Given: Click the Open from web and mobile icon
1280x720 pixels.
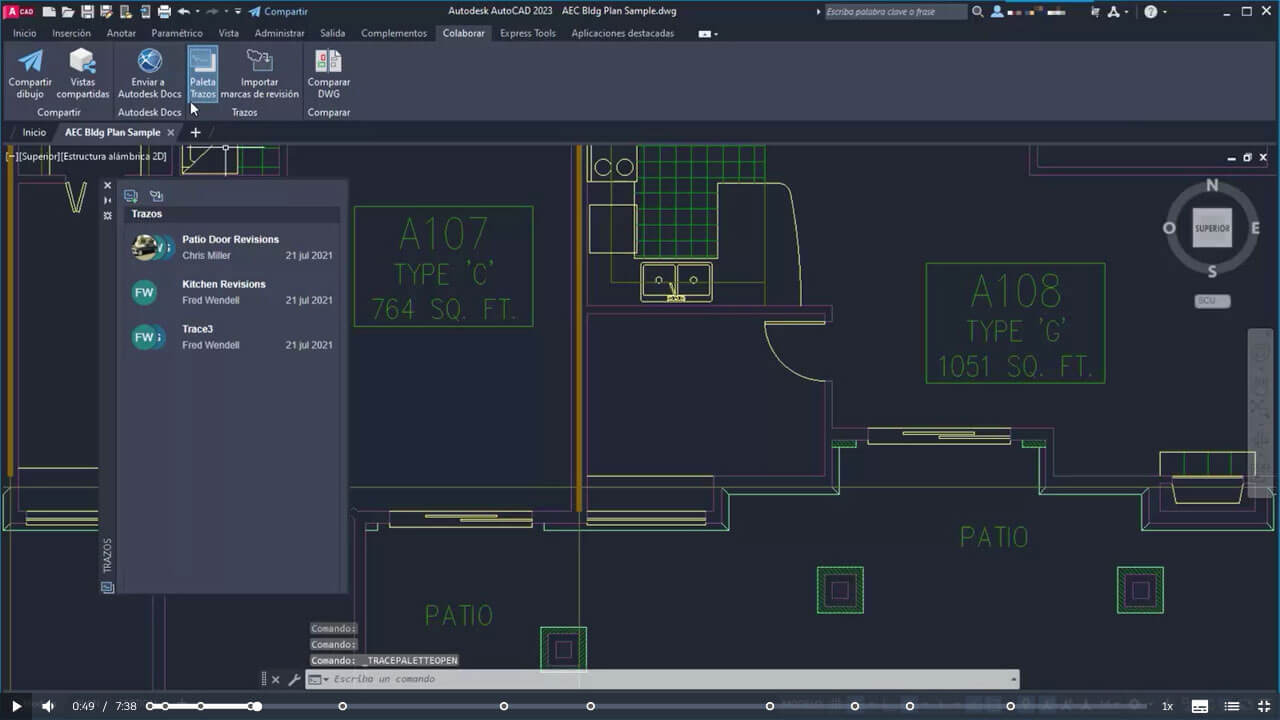Looking at the screenshot, I should [x=126, y=12].
